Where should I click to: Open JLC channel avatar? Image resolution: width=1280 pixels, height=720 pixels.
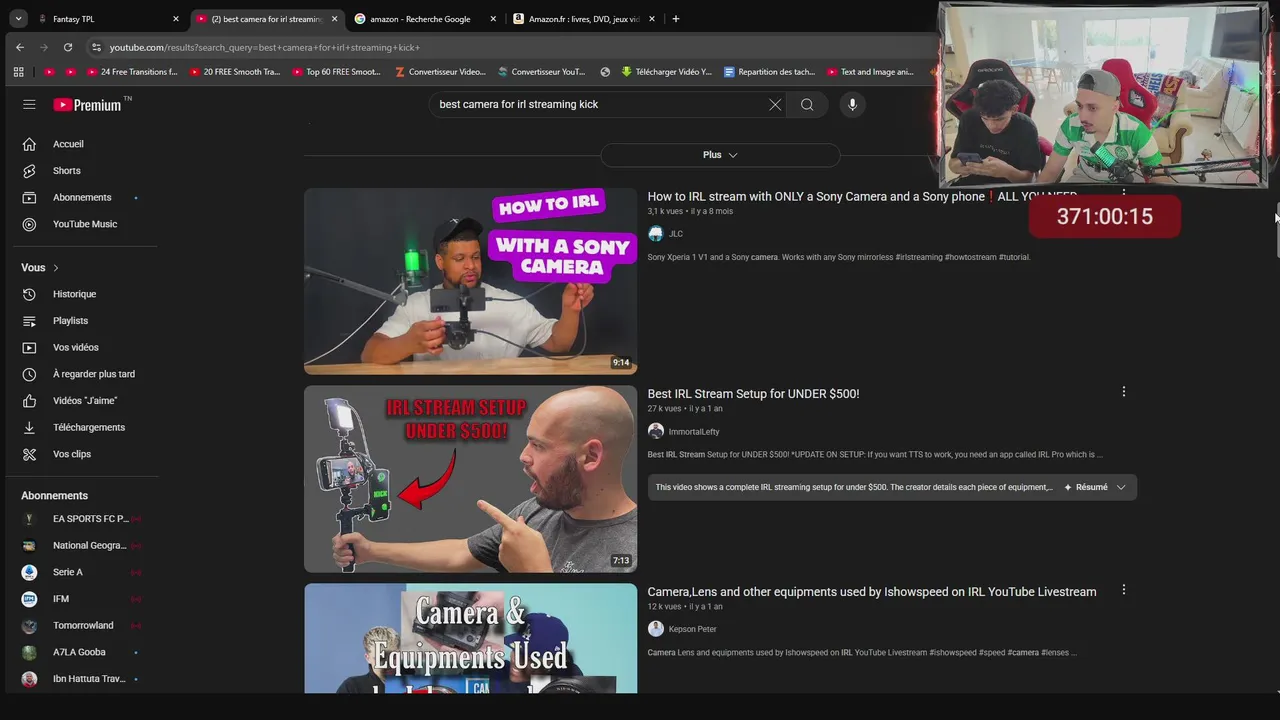[655, 234]
